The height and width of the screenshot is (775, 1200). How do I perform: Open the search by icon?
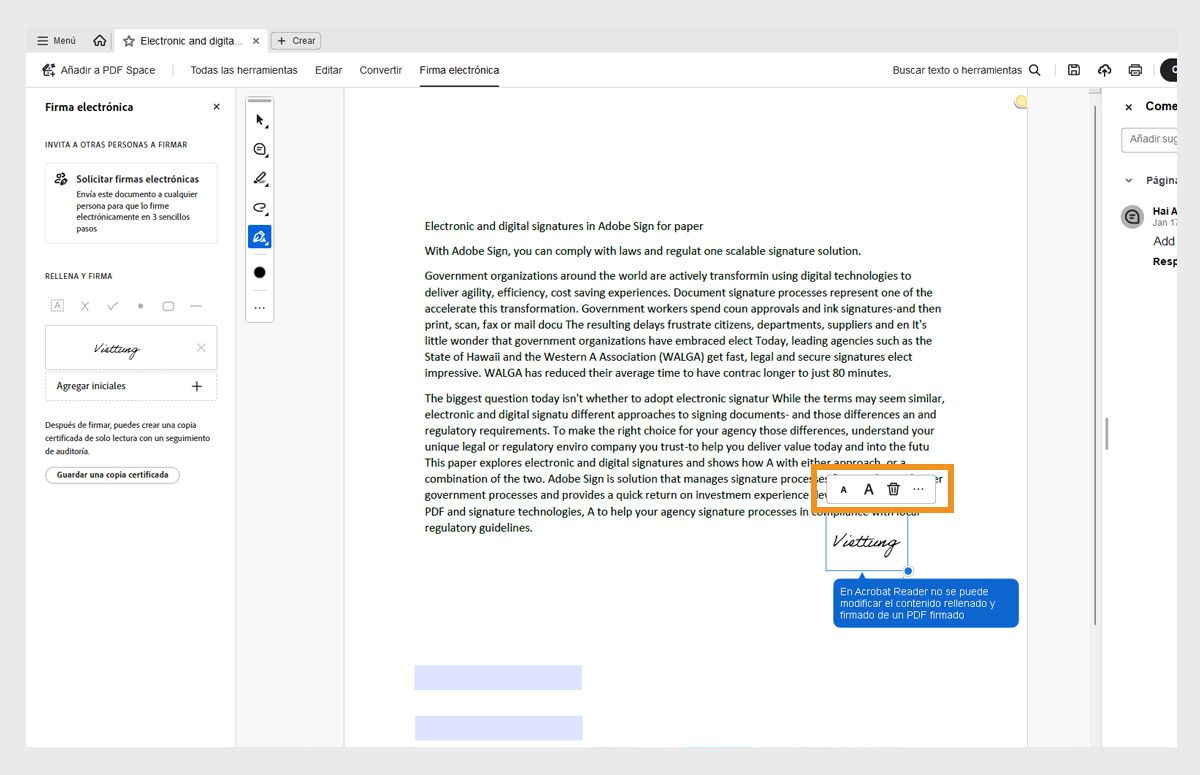(1034, 70)
